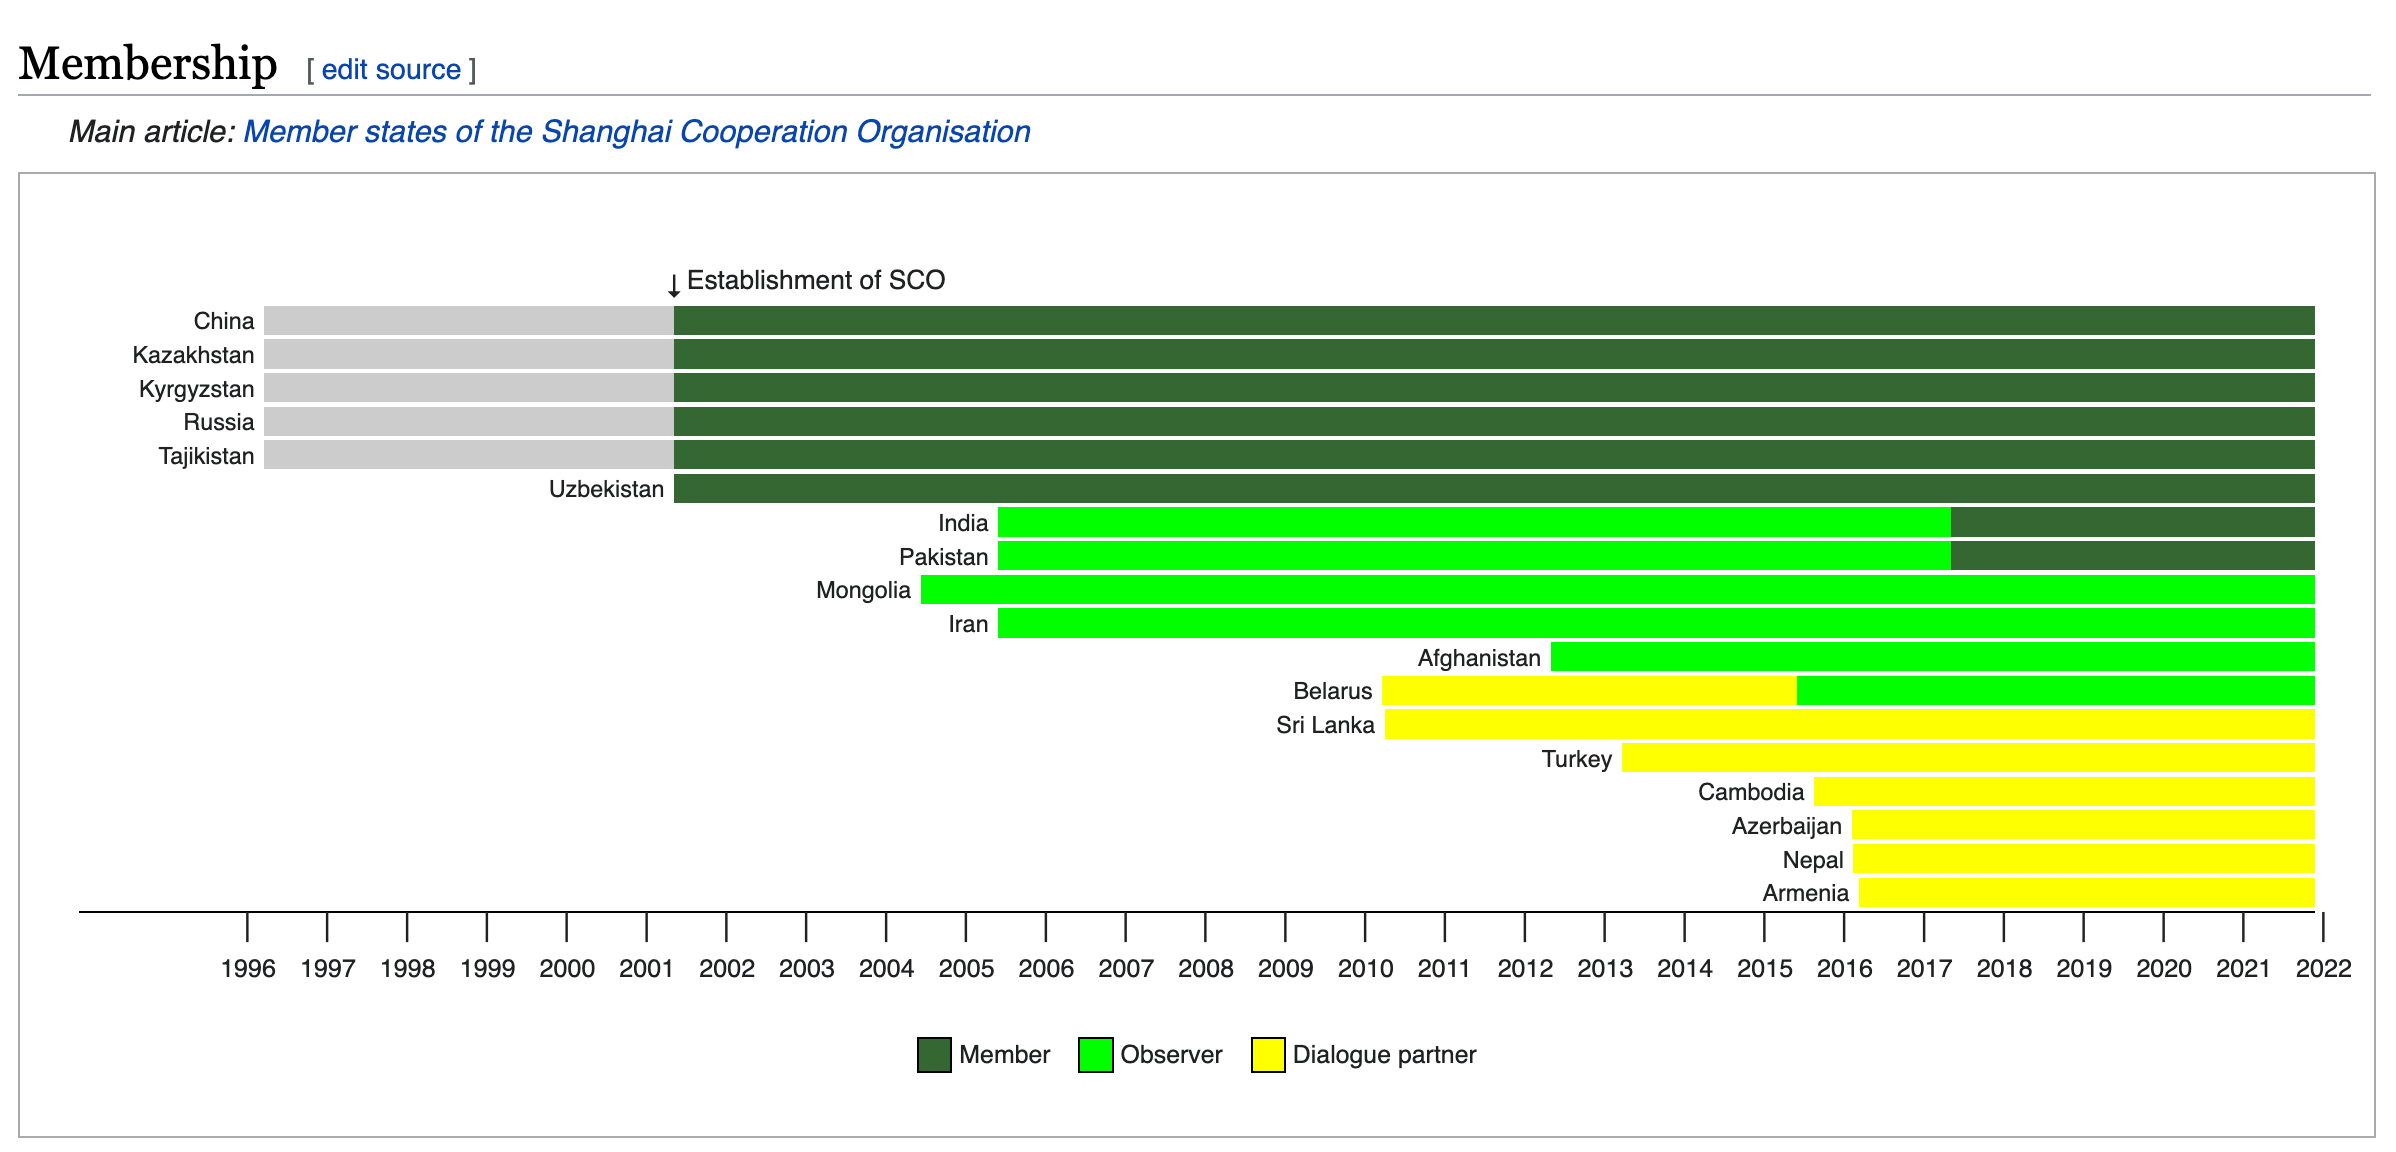Click the dark green Member legend swatch
Screen dimensions: 2396x1152
point(934,1055)
